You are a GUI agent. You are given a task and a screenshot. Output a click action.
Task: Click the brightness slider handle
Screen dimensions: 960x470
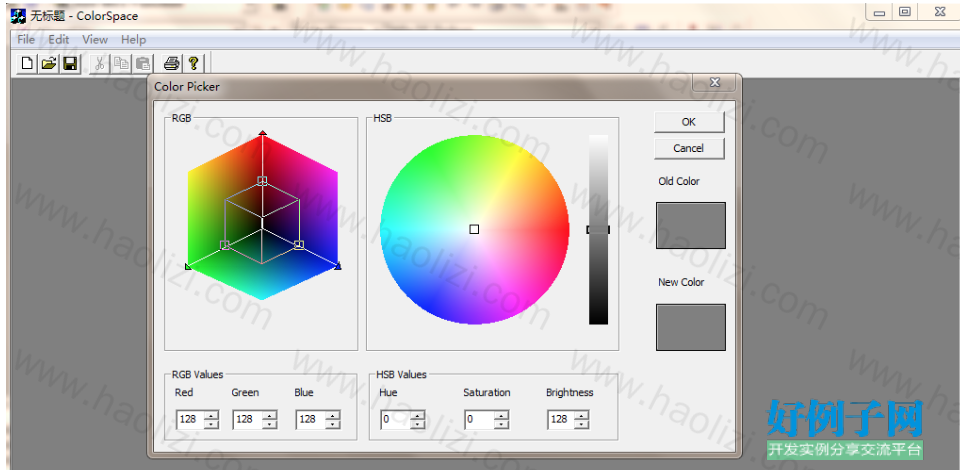(x=598, y=229)
